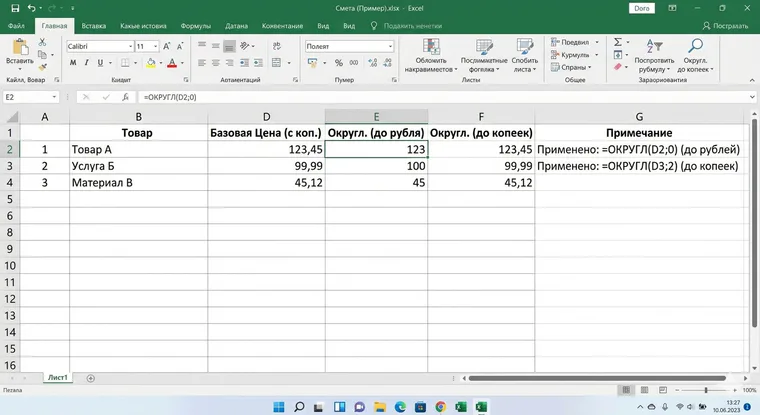The height and width of the screenshot is (415, 760).
Task: Switch to the Формулы ribbon tab
Action: coord(196,26)
